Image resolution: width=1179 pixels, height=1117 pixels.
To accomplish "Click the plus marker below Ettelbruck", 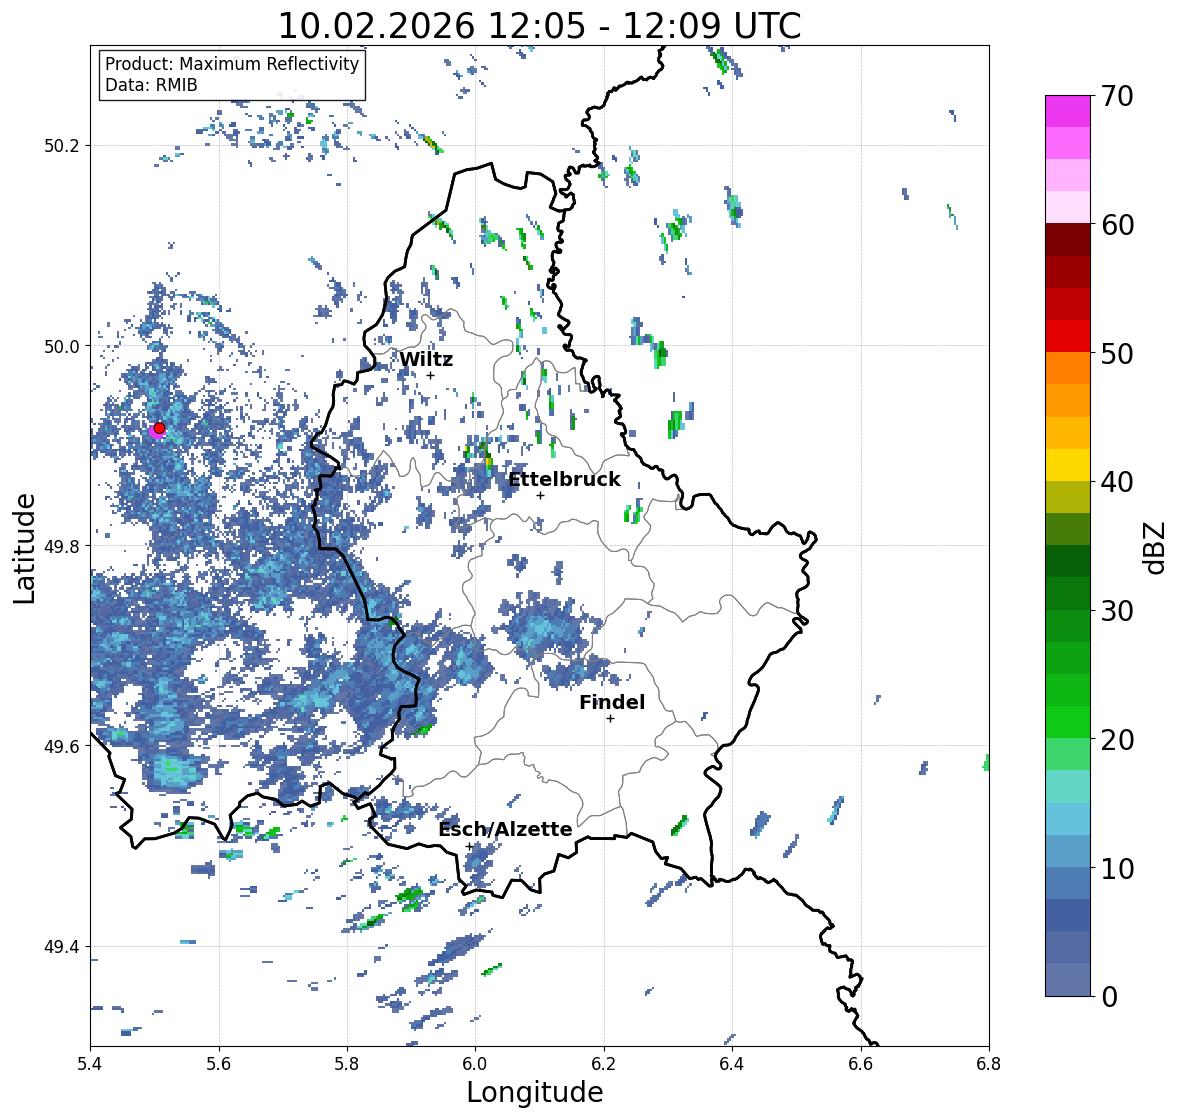I will pyautogui.click(x=540, y=495).
